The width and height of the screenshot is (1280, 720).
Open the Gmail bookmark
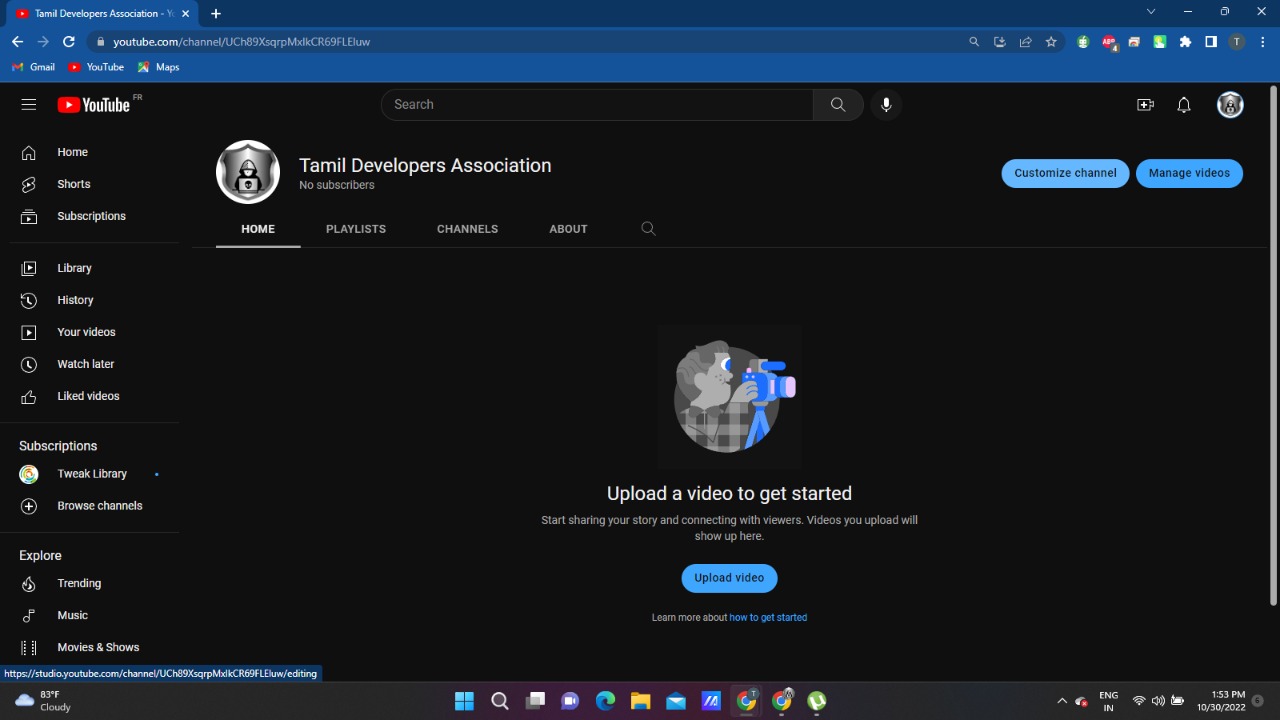pyautogui.click(x=33, y=67)
